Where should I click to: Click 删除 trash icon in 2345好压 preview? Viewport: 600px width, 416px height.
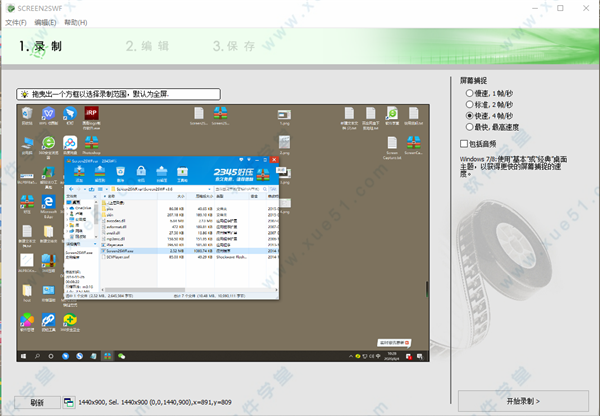pyautogui.click(x=121, y=174)
